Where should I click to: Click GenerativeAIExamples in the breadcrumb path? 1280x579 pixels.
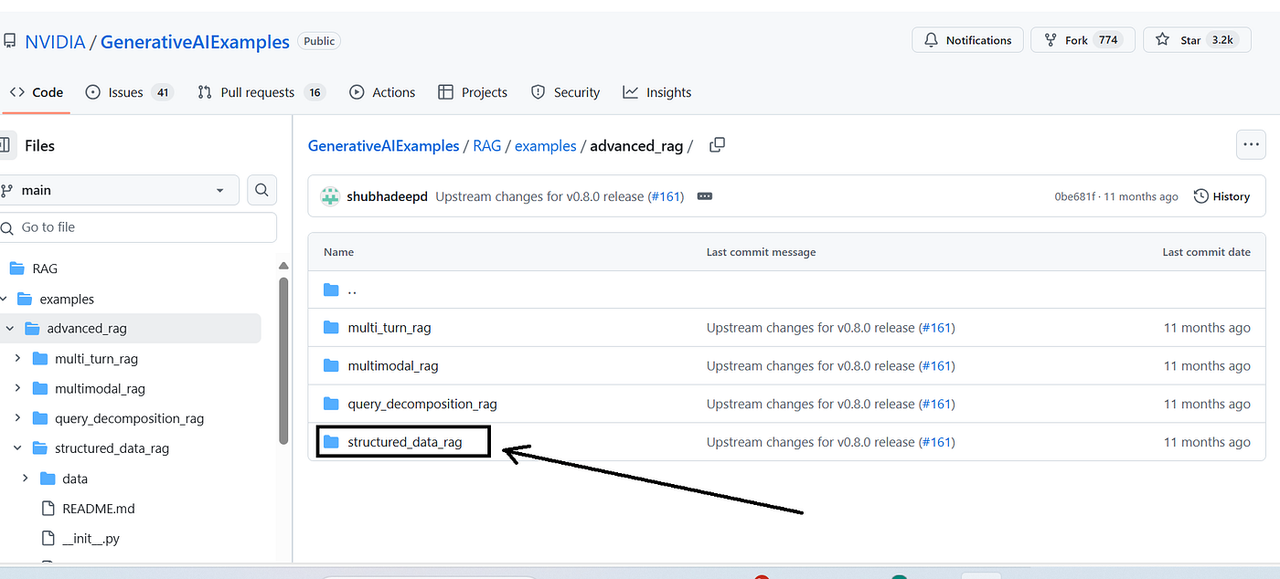point(383,146)
